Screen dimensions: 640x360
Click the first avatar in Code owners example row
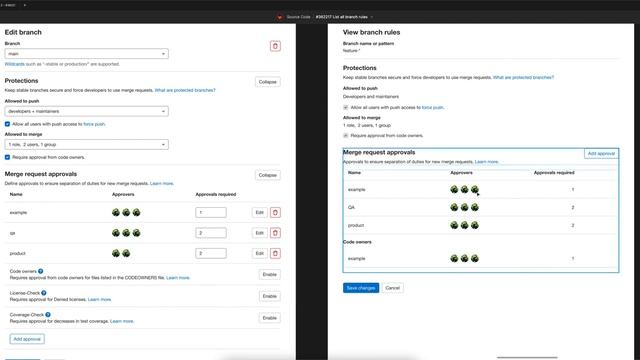pos(454,258)
